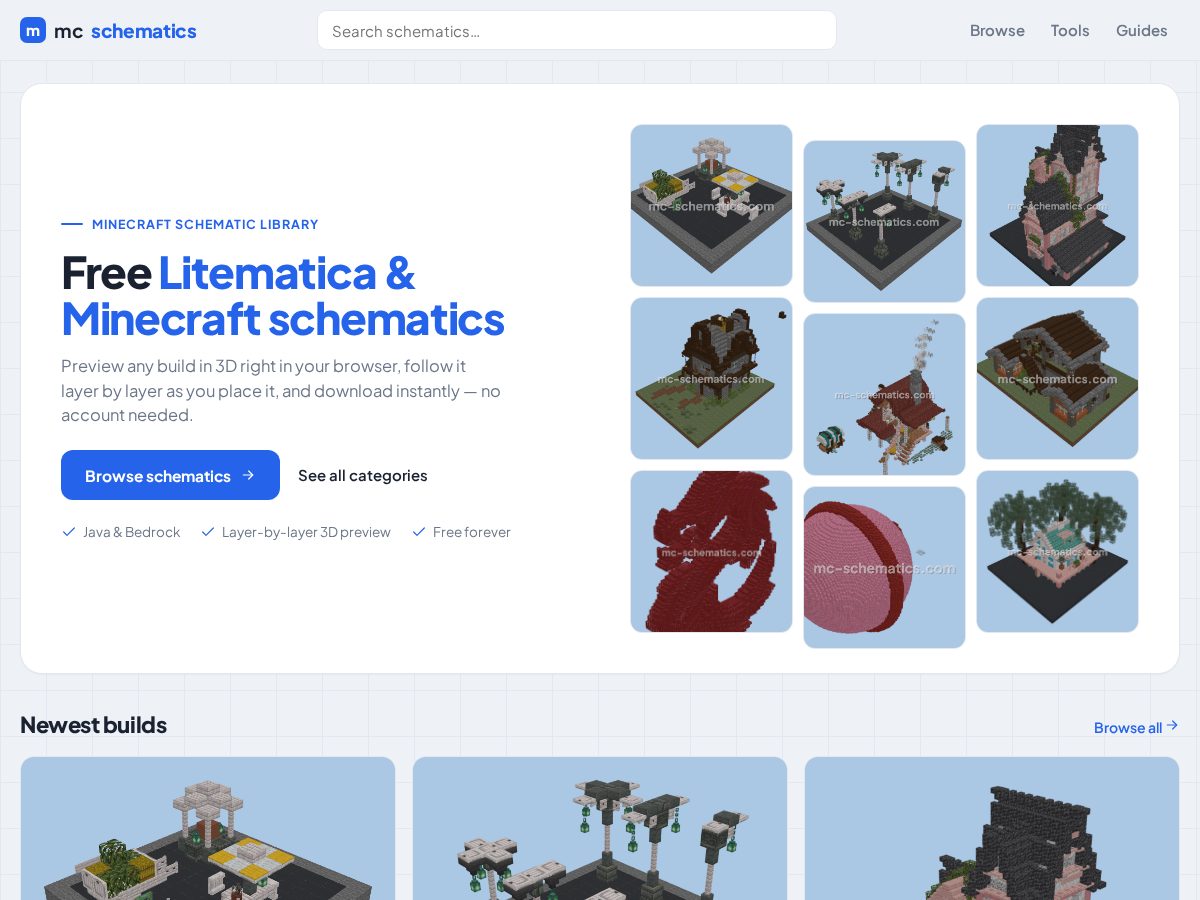Click the arrow icon in Browse schematics button
Image resolution: width=1200 pixels, height=900 pixels.
(248, 475)
